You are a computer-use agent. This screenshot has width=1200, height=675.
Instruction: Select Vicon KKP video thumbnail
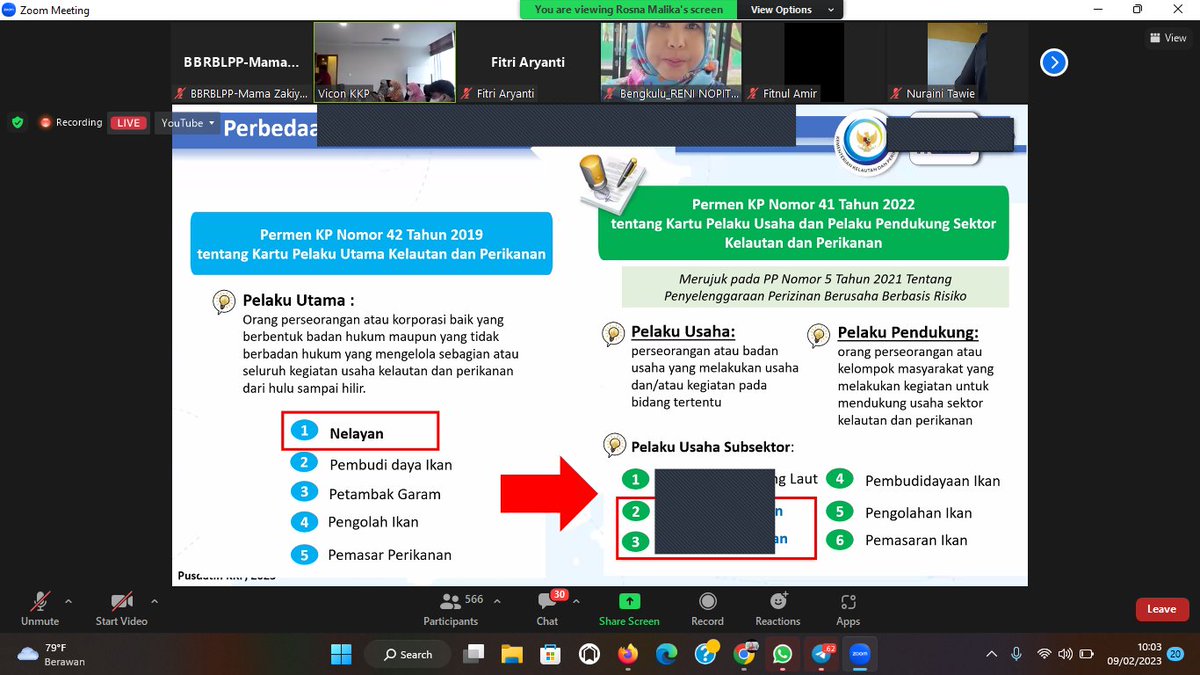click(x=385, y=62)
